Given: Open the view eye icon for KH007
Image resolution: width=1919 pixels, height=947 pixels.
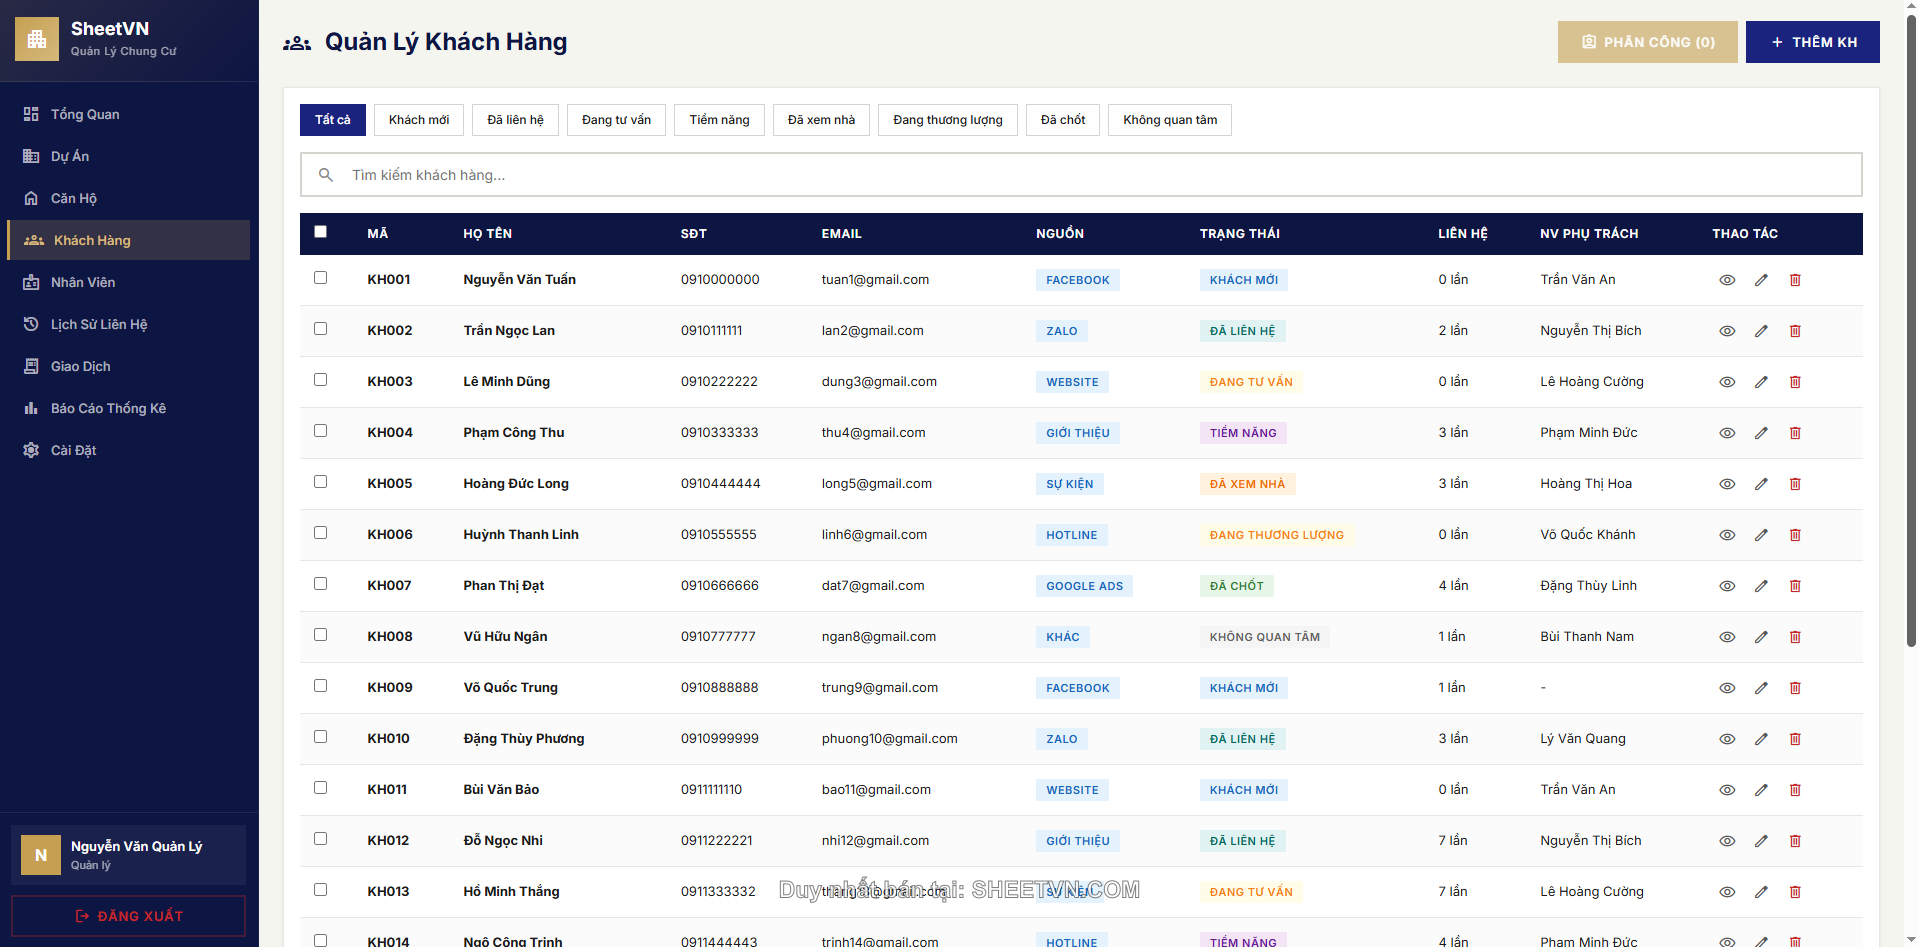Looking at the screenshot, I should (1727, 586).
